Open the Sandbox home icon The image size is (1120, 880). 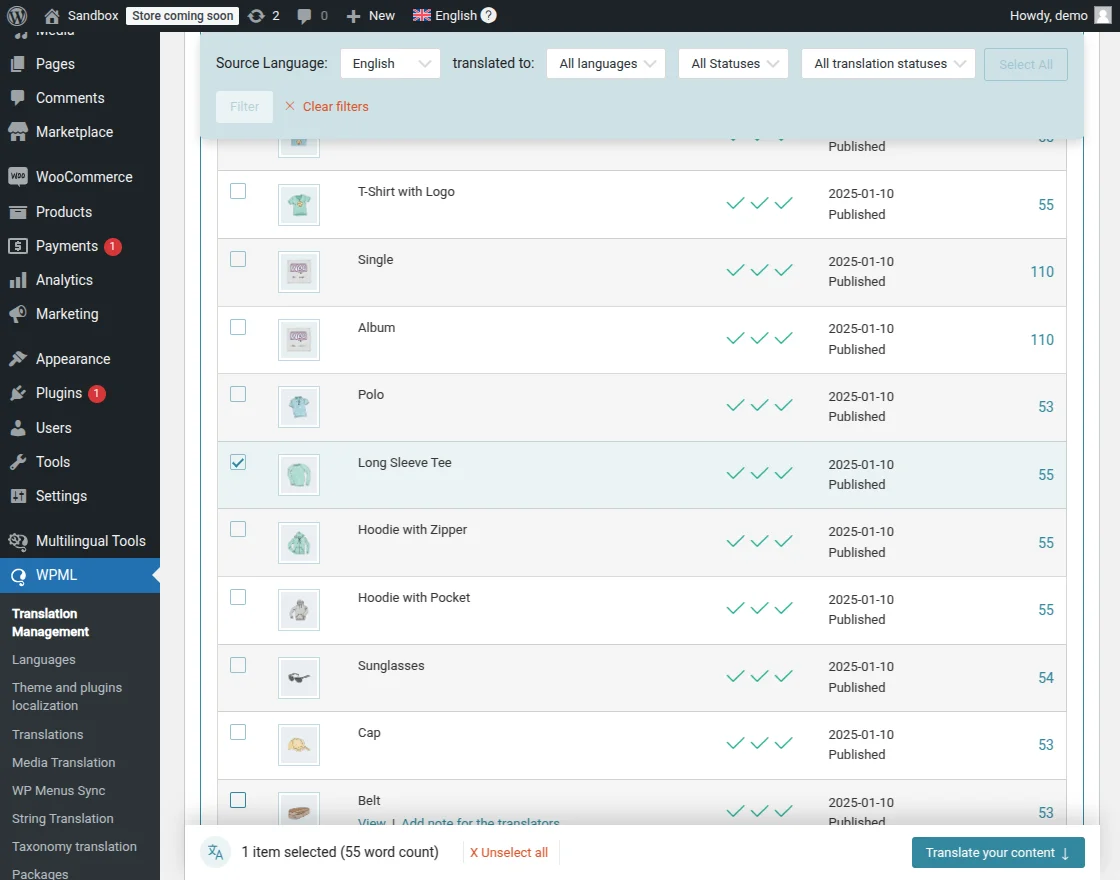tap(52, 15)
